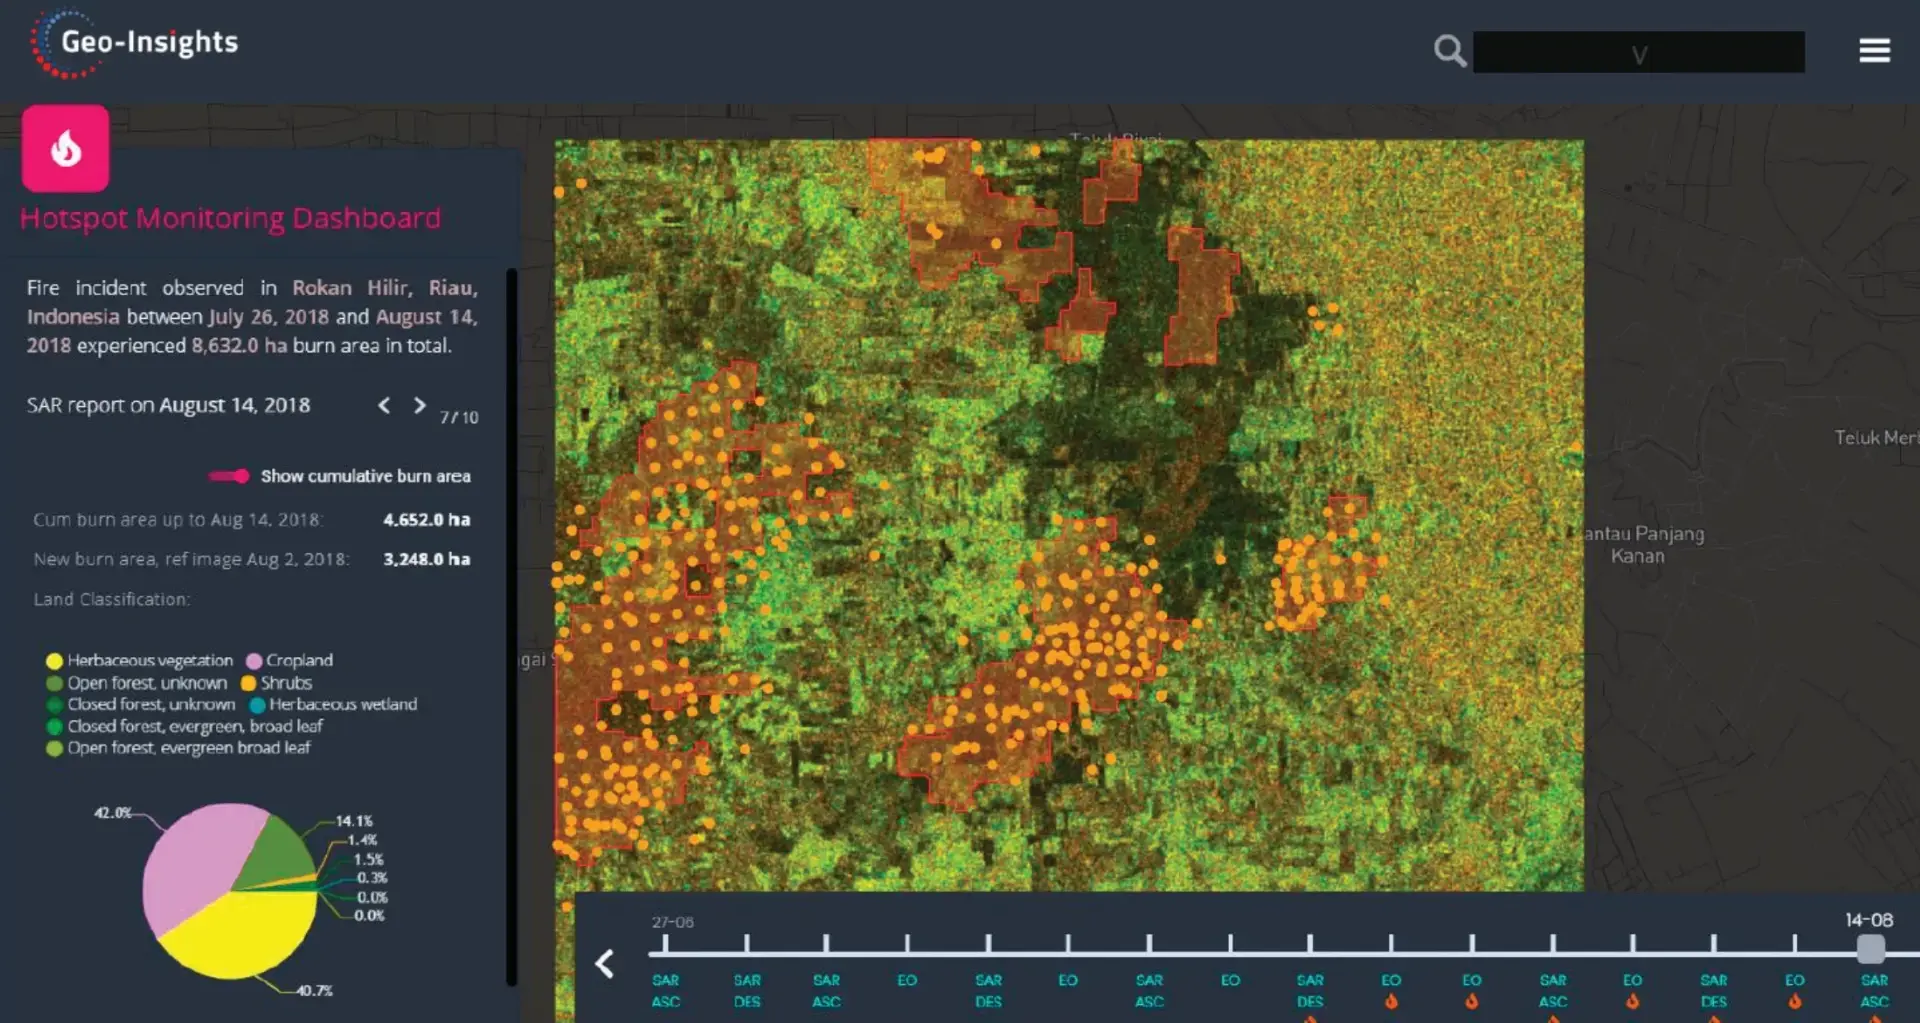Toggle Show cumulative burn area
This screenshot has width=1920, height=1023.
tap(229, 476)
